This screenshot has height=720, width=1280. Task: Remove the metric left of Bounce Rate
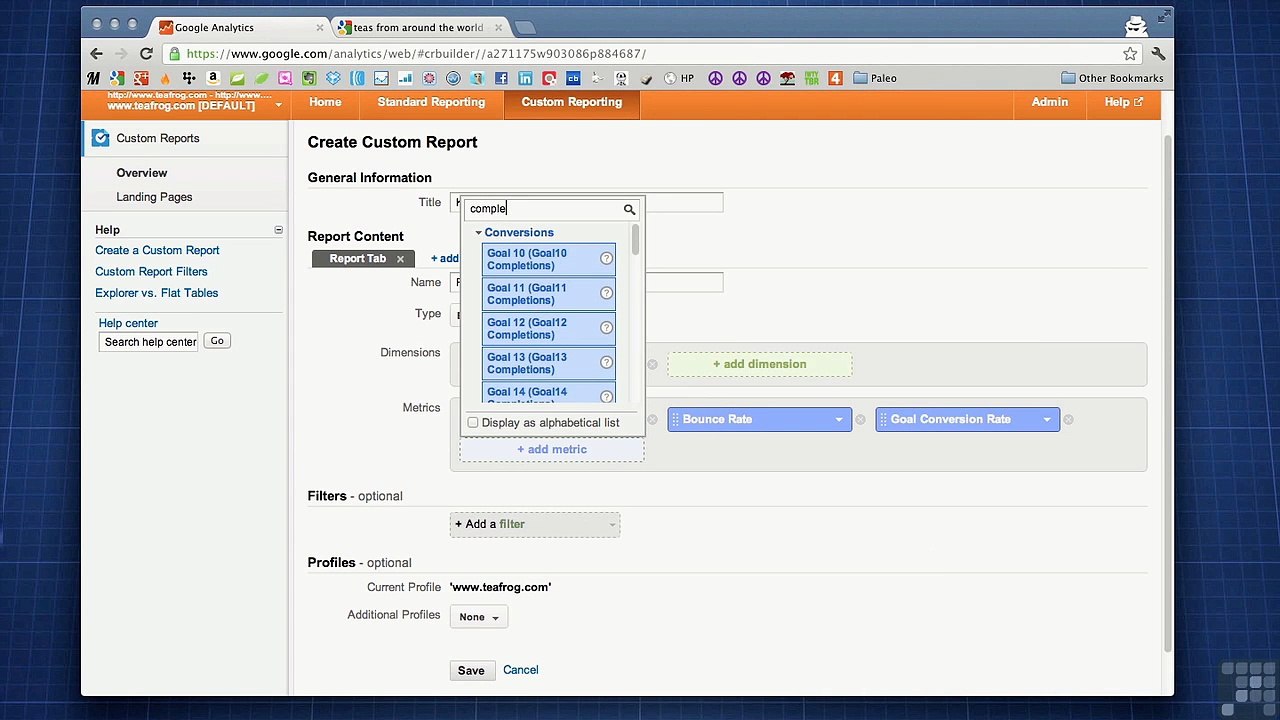point(652,420)
